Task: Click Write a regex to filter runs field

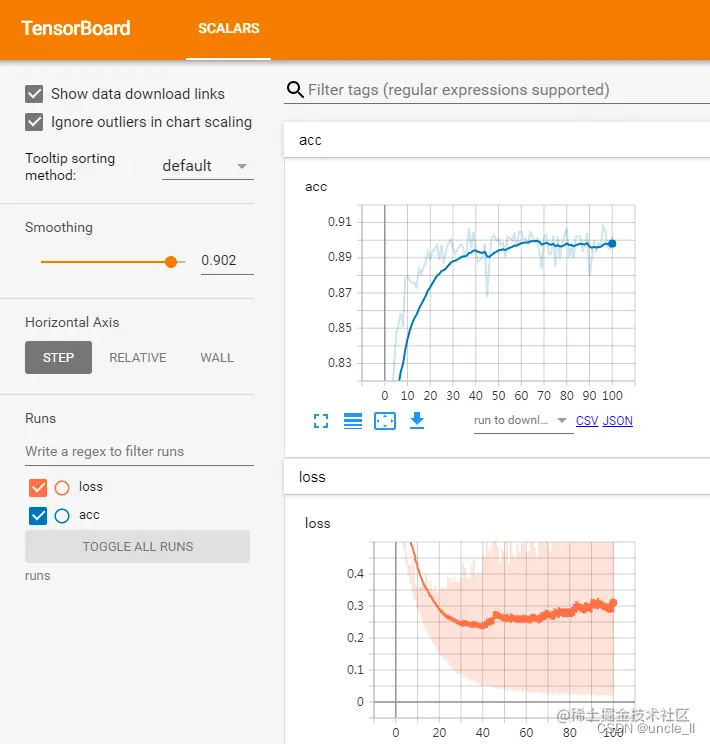Action: point(139,451)
